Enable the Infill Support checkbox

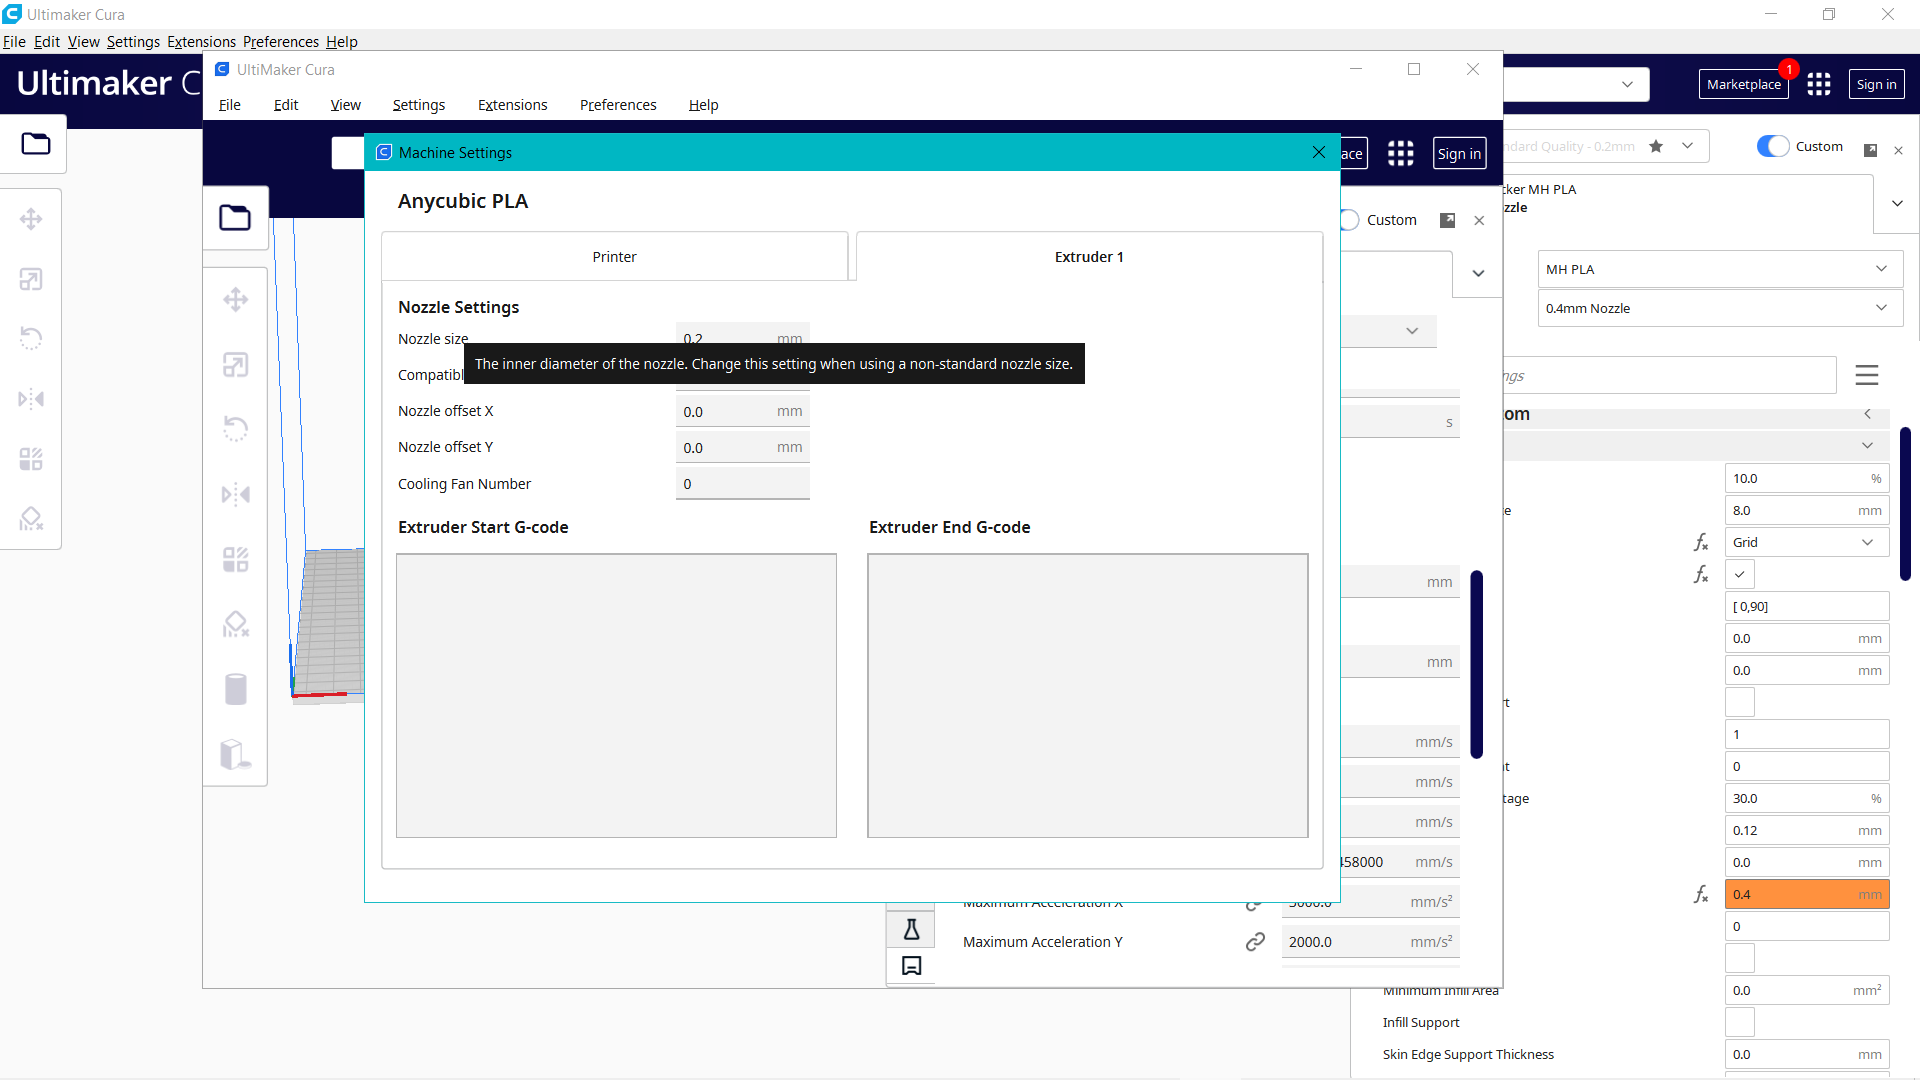click(x=1740, y=1022)
